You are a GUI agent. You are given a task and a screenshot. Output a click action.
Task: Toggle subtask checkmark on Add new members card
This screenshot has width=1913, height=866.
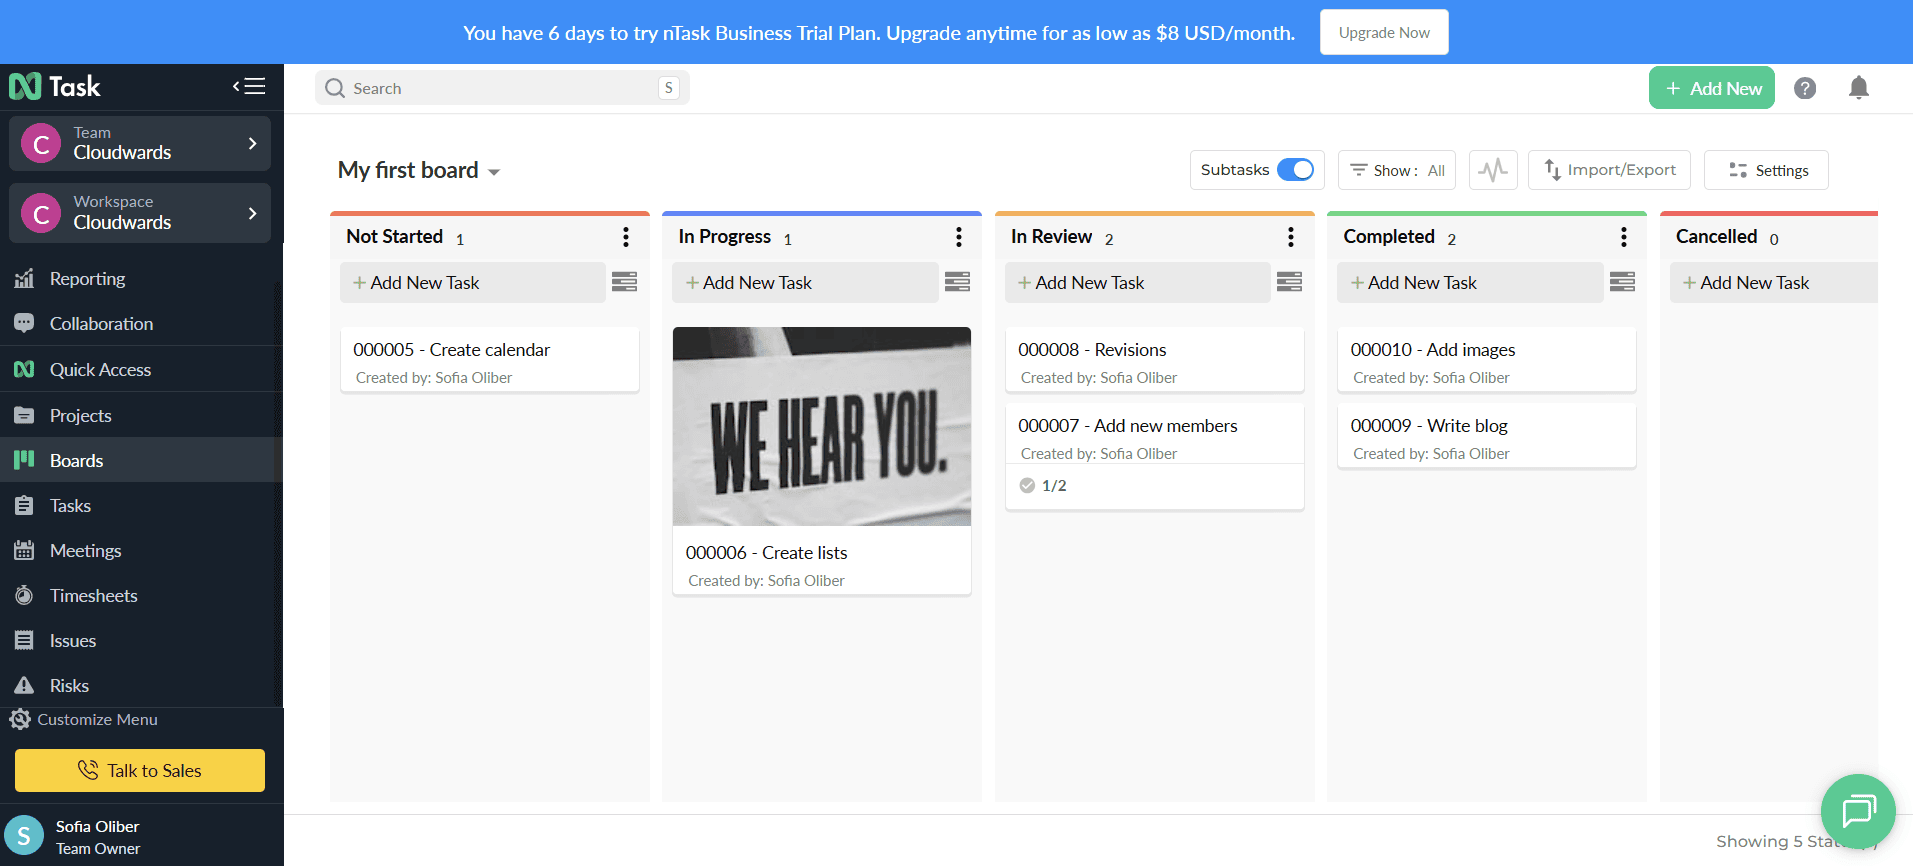(x=1027, y=485)
